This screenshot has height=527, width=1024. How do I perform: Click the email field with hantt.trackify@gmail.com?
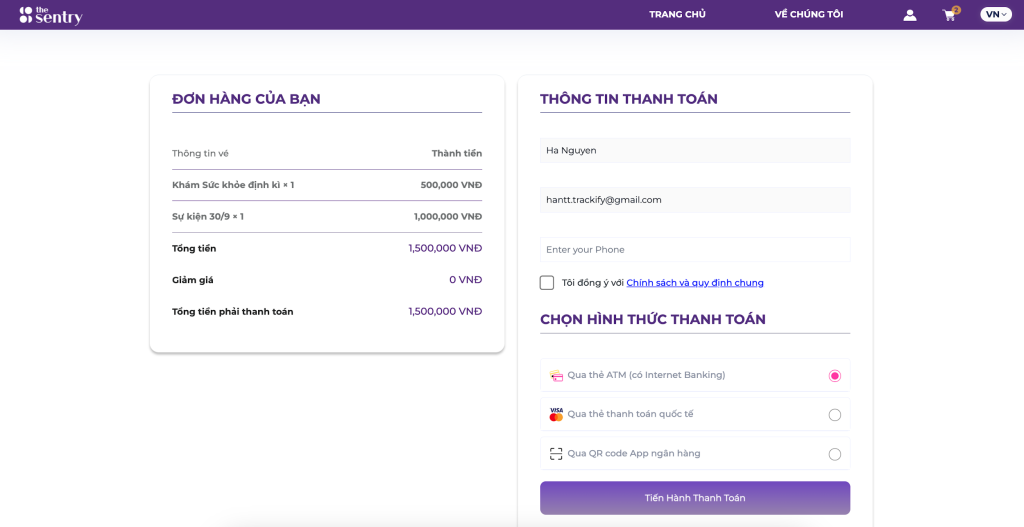(695, 200)
